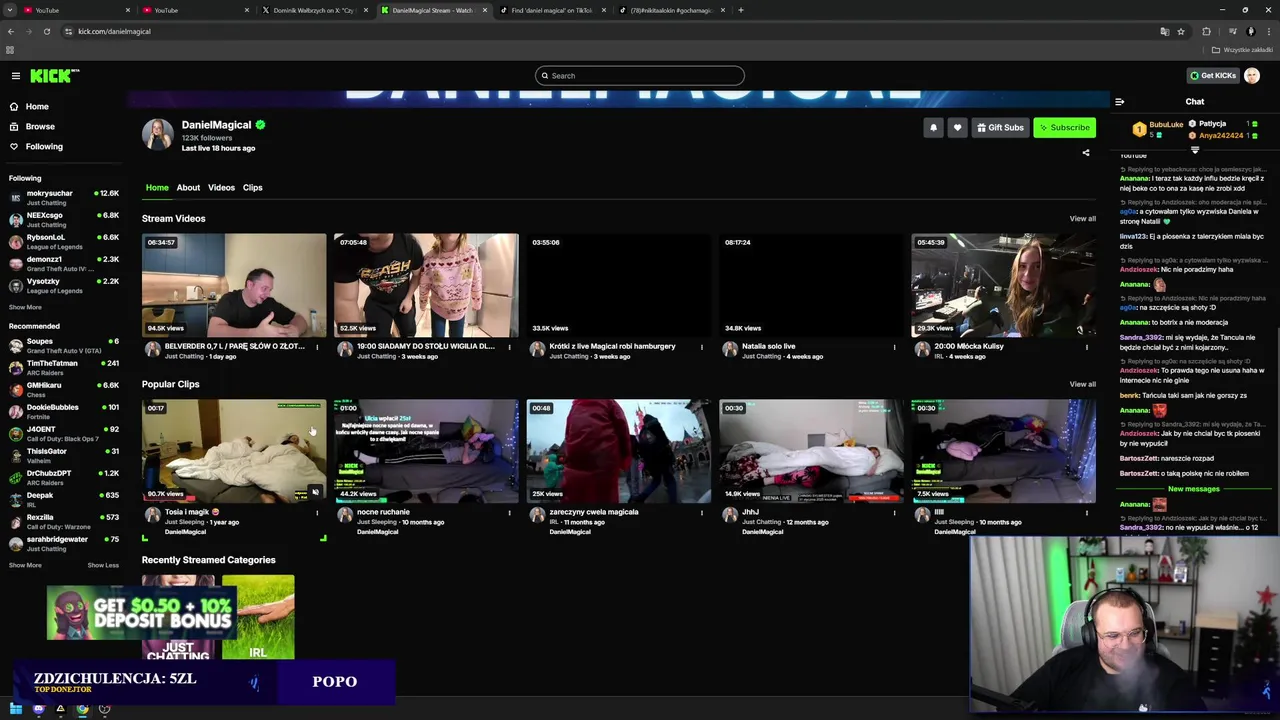1280x720 pixels.
Task: Enable notifications with the bell icon
Action: coord(933,127)
